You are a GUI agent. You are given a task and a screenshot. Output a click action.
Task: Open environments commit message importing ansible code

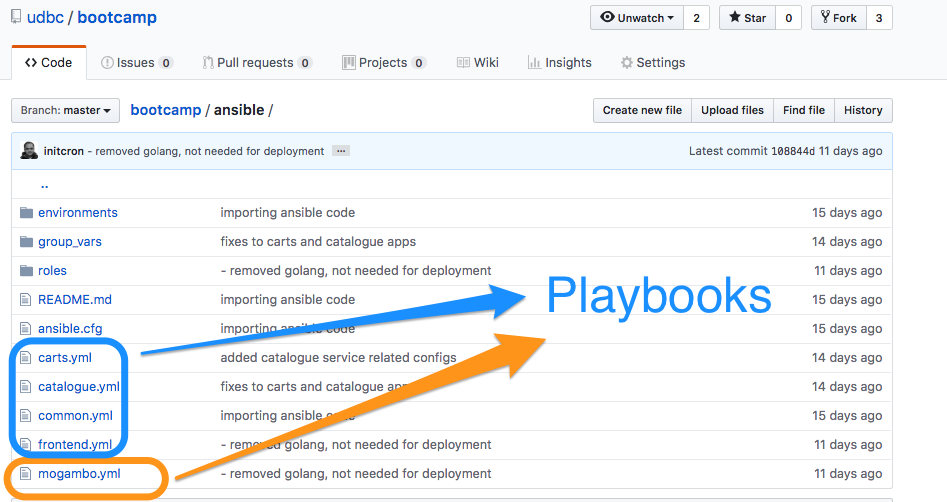click(x=287, y=213)
